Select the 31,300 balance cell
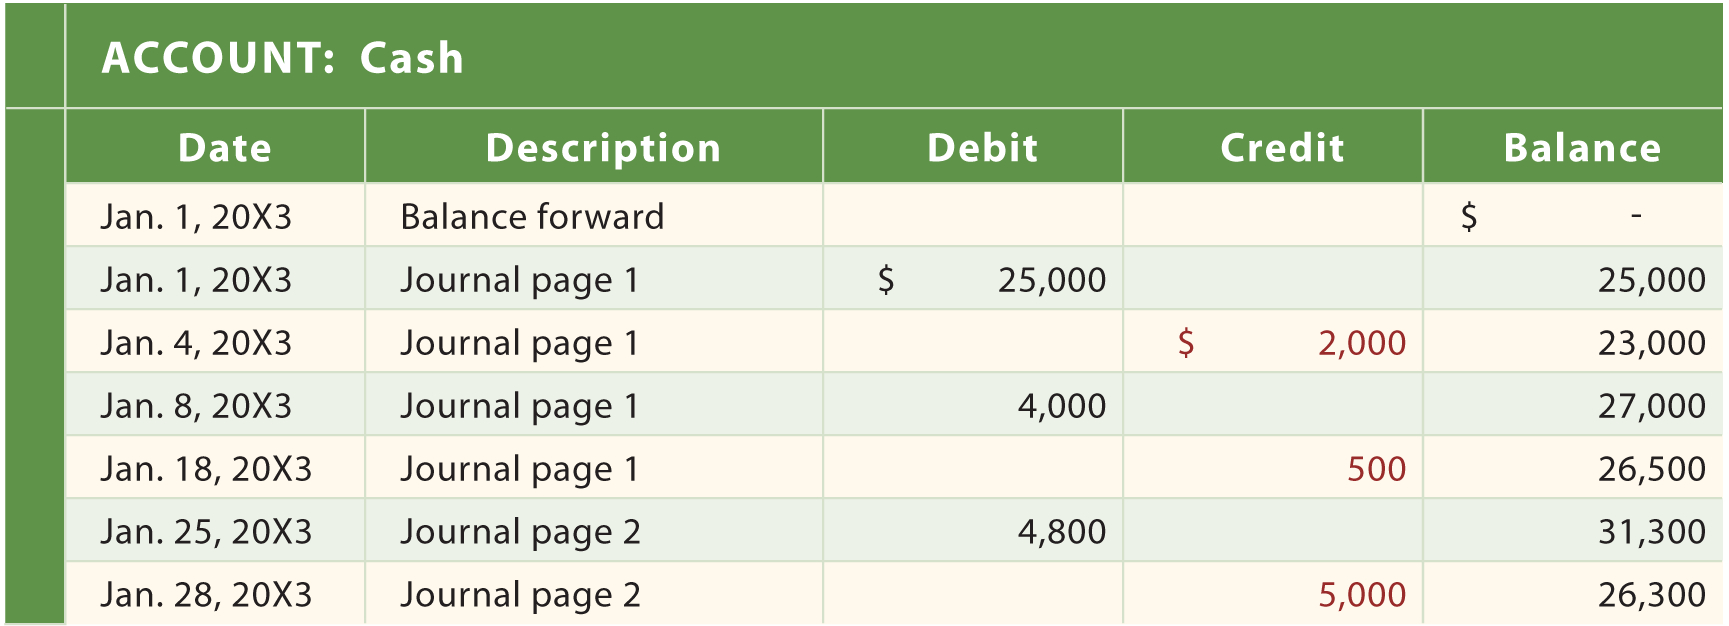Screen dimensions: 1729x626 point(1651,532)
